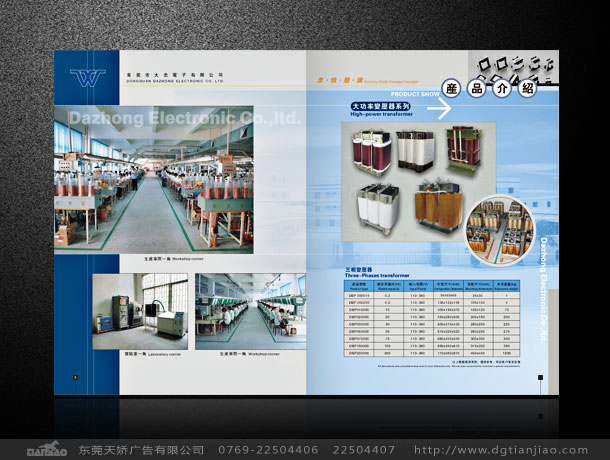Open the laboratory corner photo

[x=139, y=309]
